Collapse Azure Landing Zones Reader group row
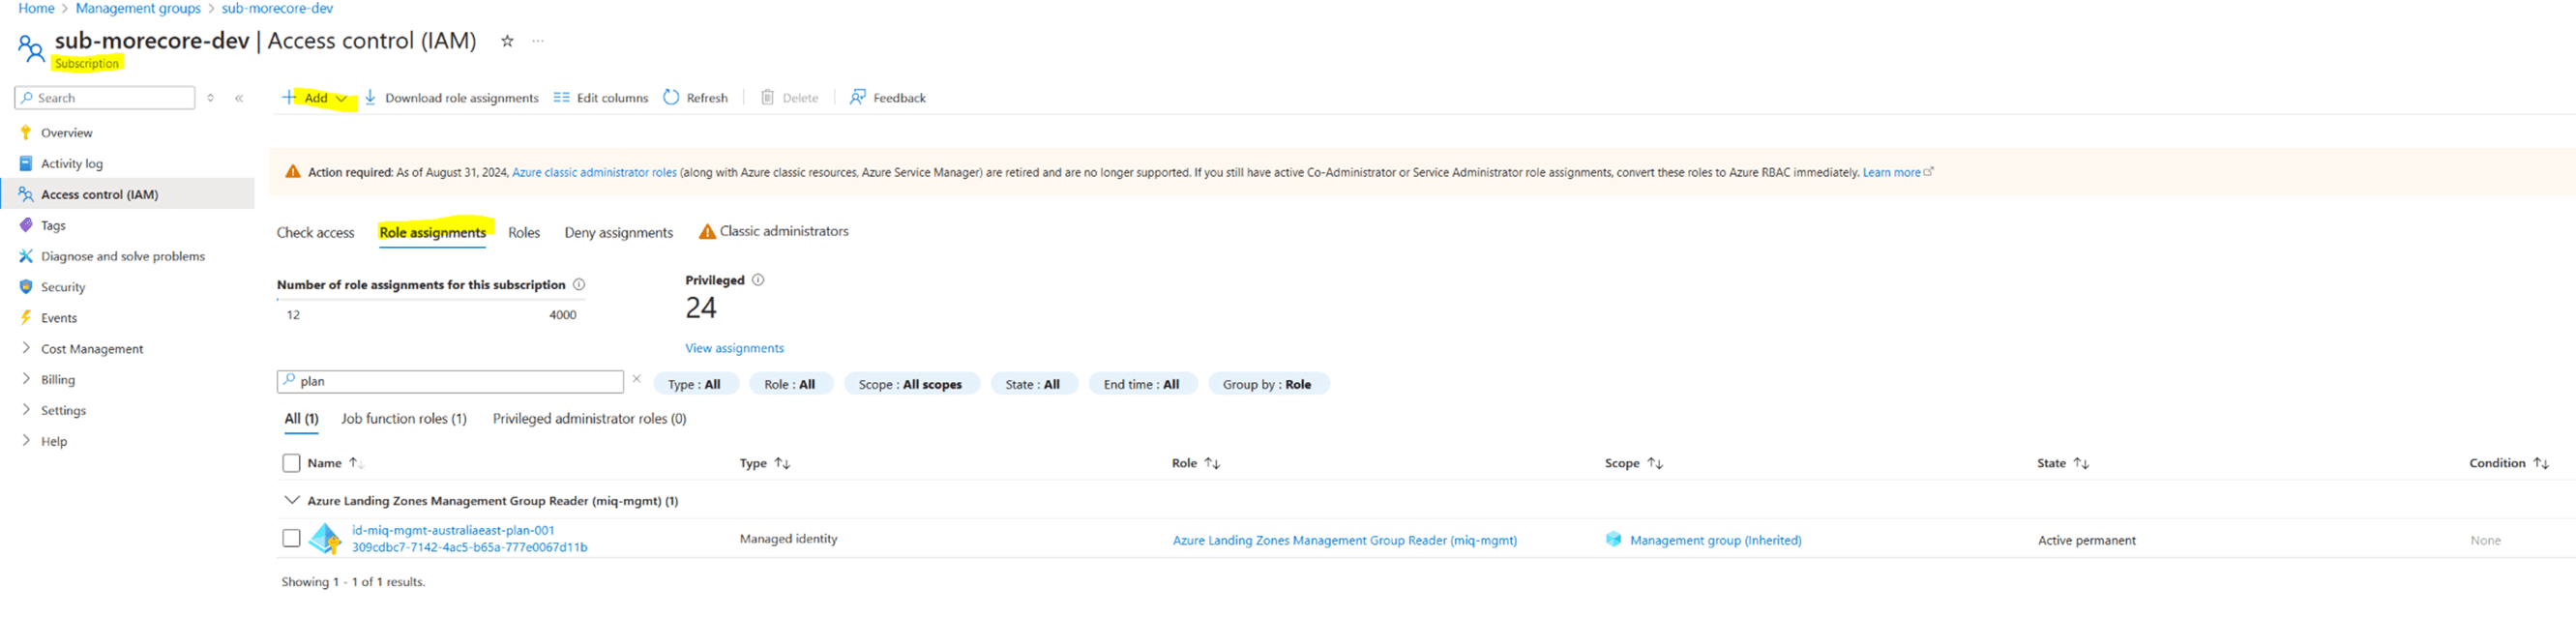Viewport: 2576px width, 617px height. pyautogui.click(x=292, y=500)
